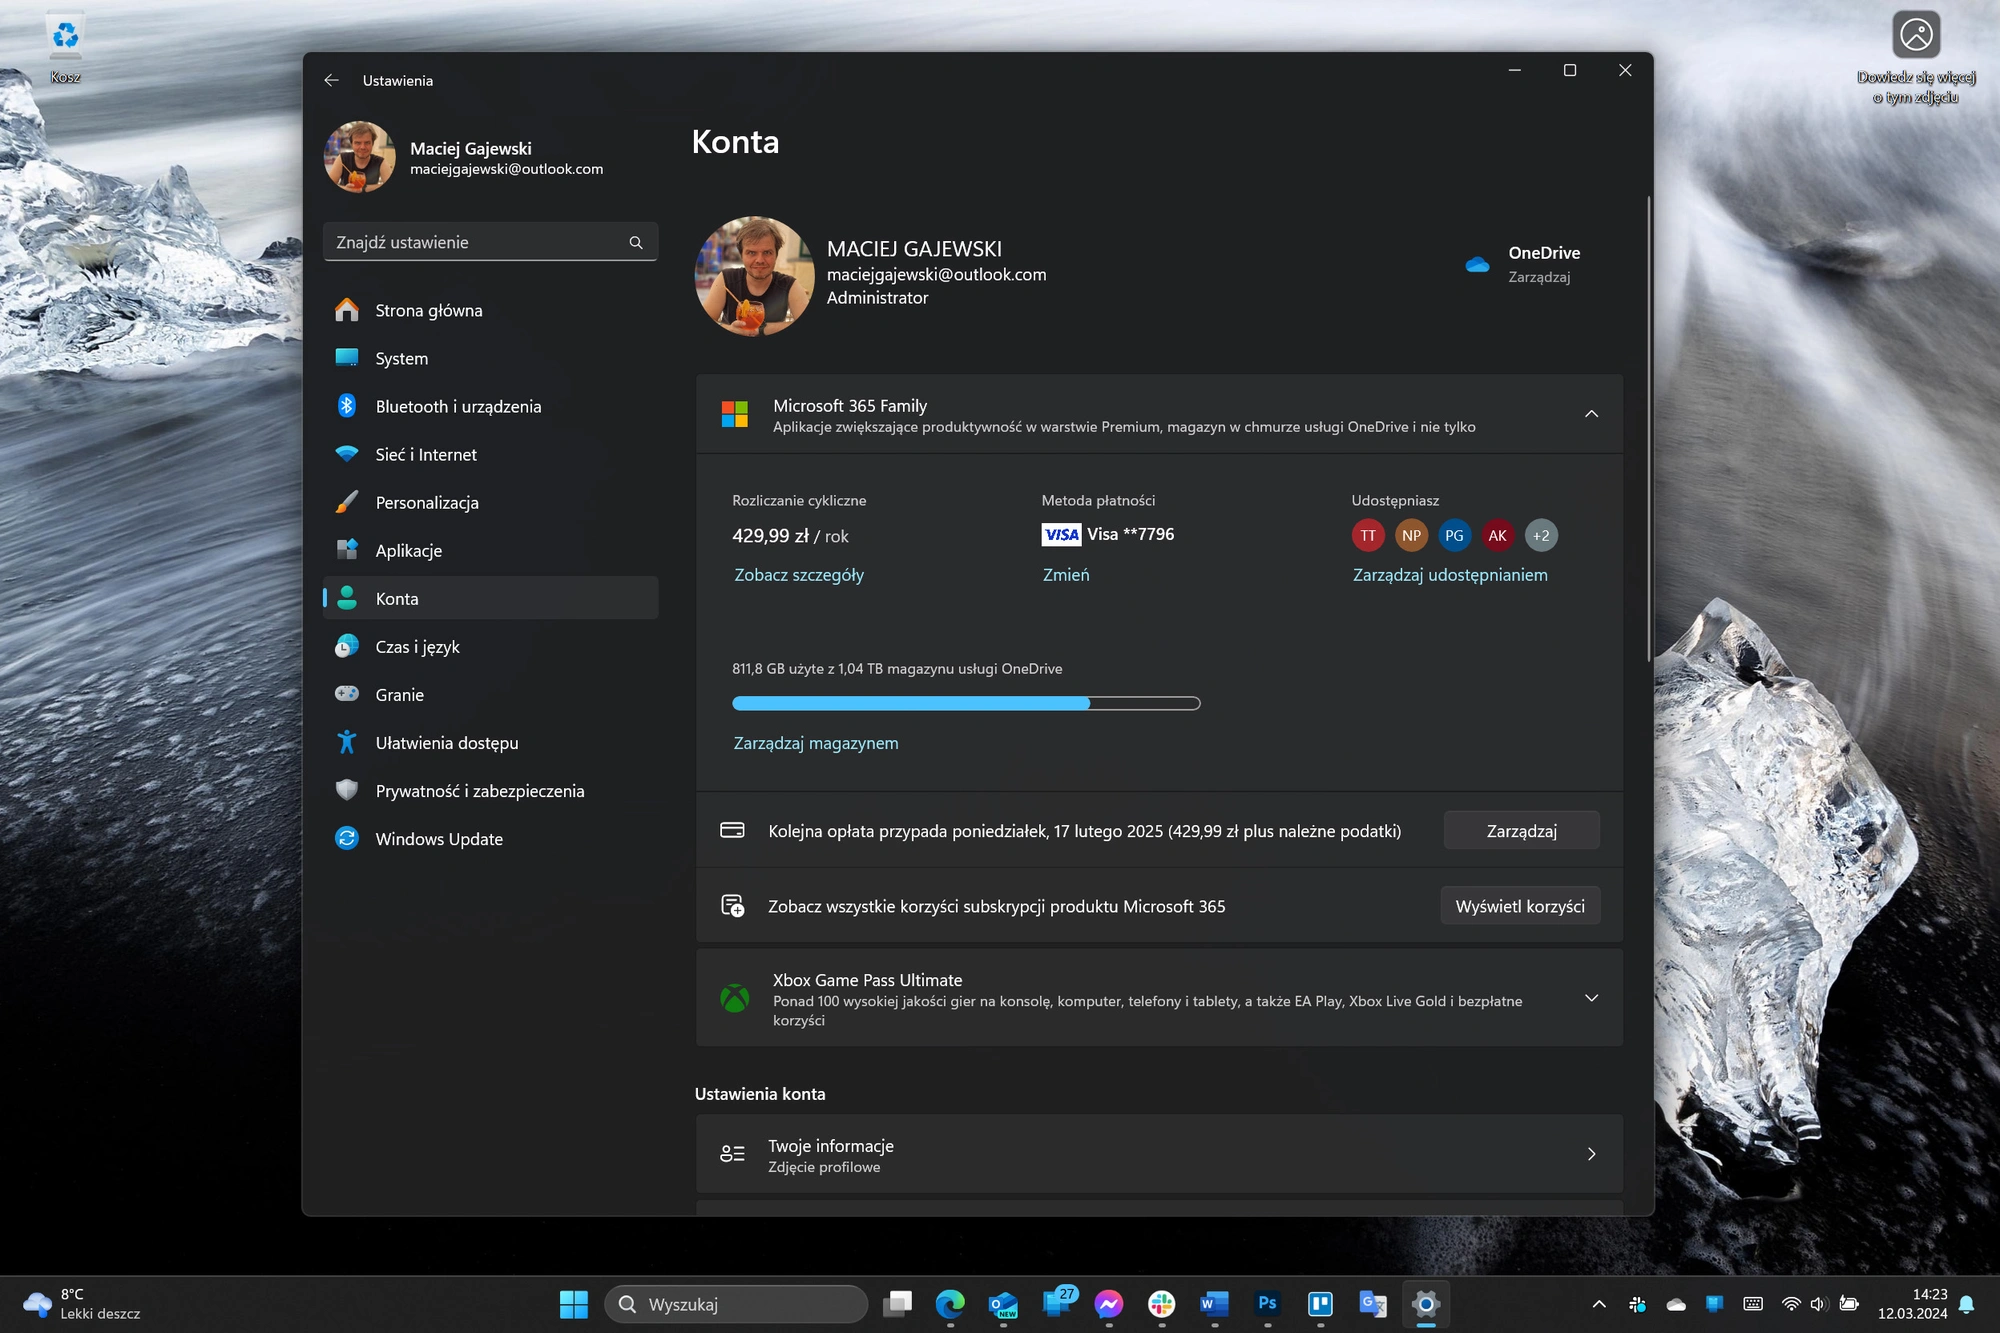Open the Windows Start menu
The image size is (2000, 1333).
(574, 1304)
